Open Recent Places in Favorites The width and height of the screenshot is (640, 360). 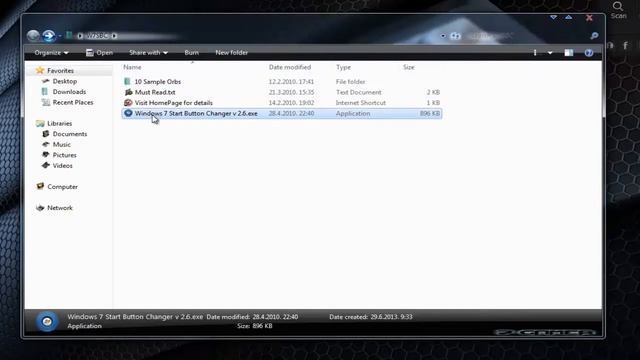73,102
